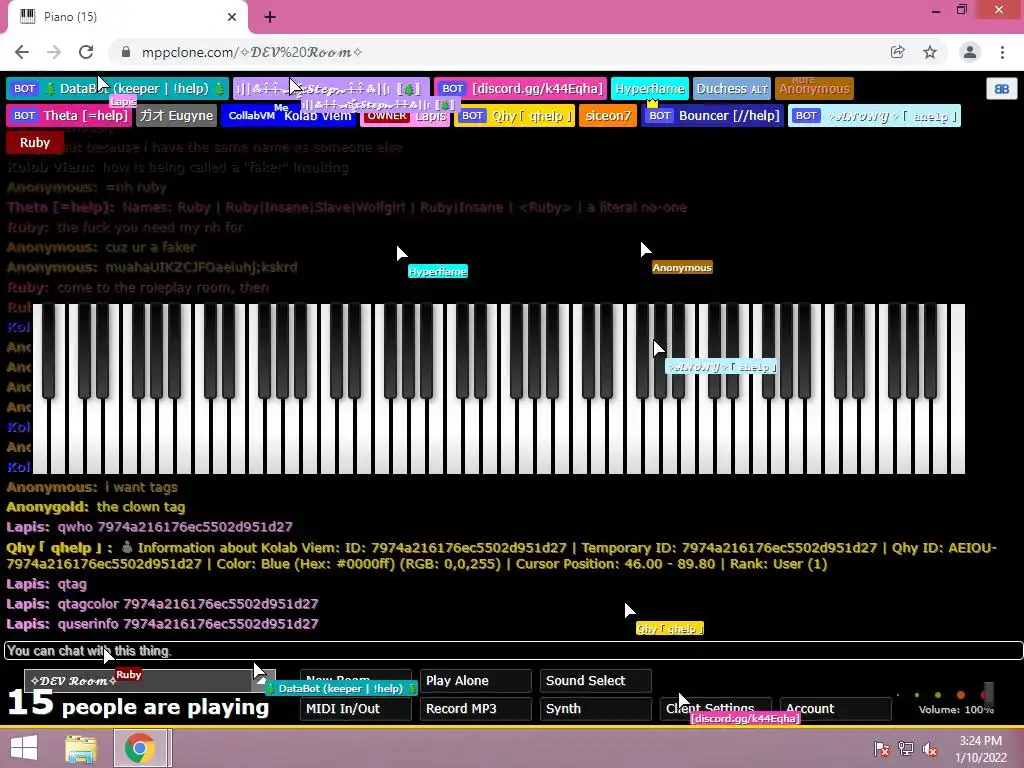1024x768 pixels.
Task: Select the Qhy qhelp bot tag
Action: [x=515, y=116]
